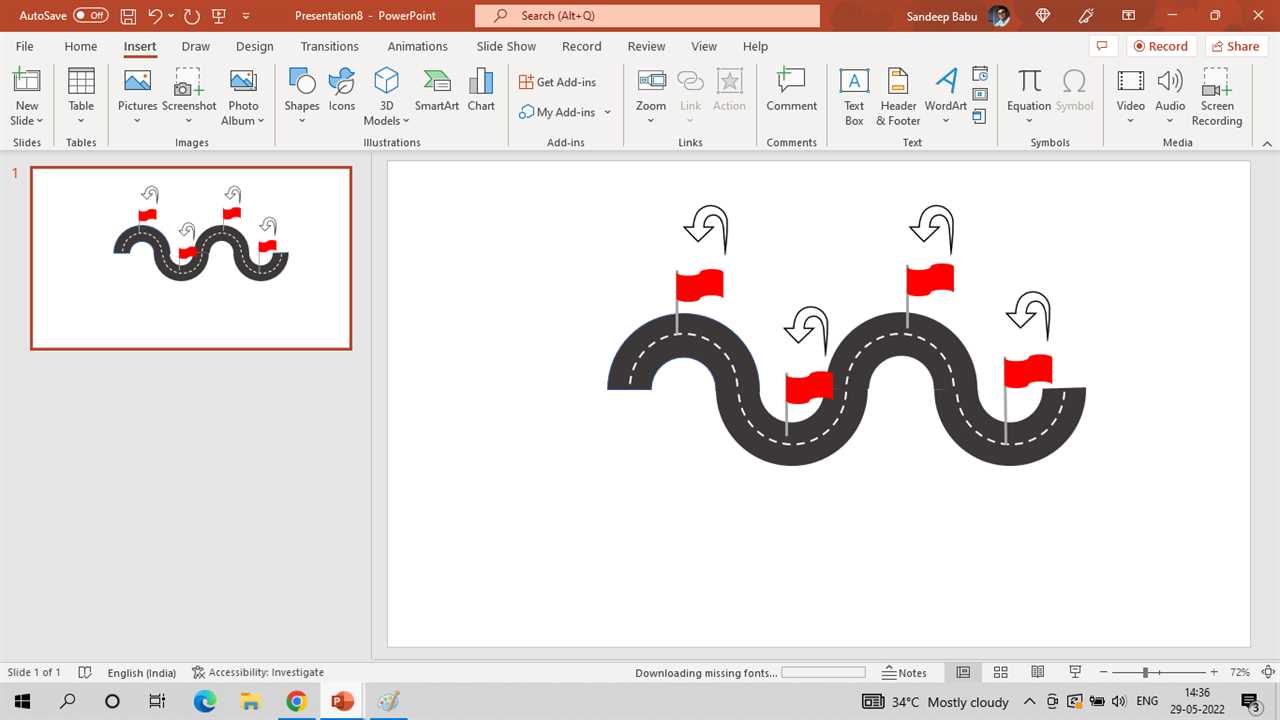The width and height of the screenshot is (1280, 720).
Task: Open the 3D Models dropdown arrow
Action: (406, 121)
